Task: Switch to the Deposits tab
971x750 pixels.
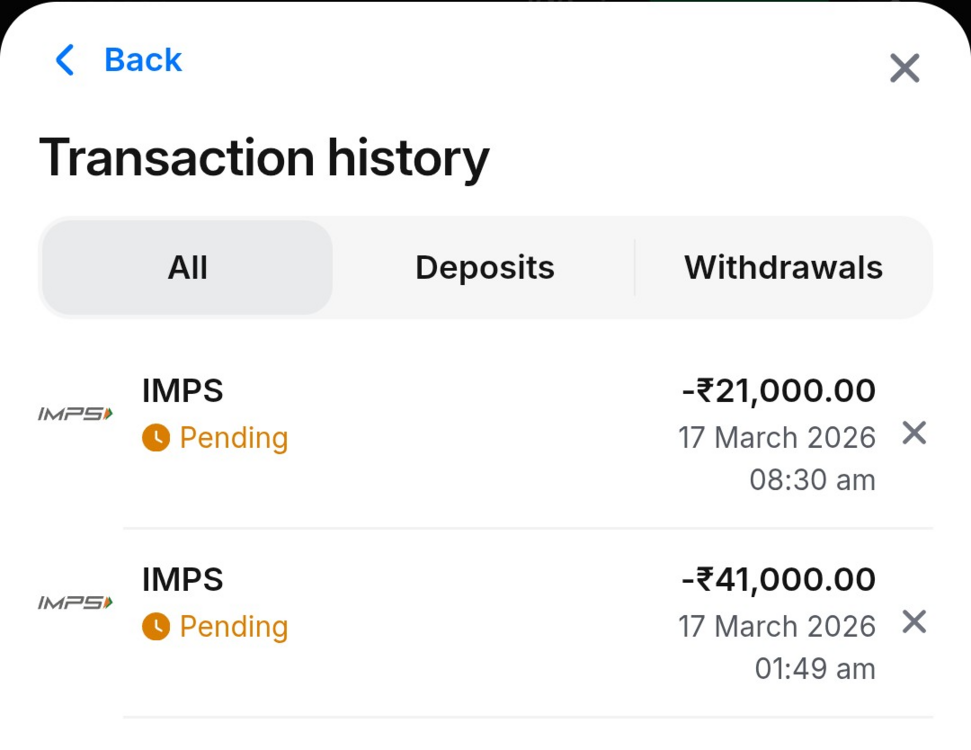Action: click(x=485, y=268)
